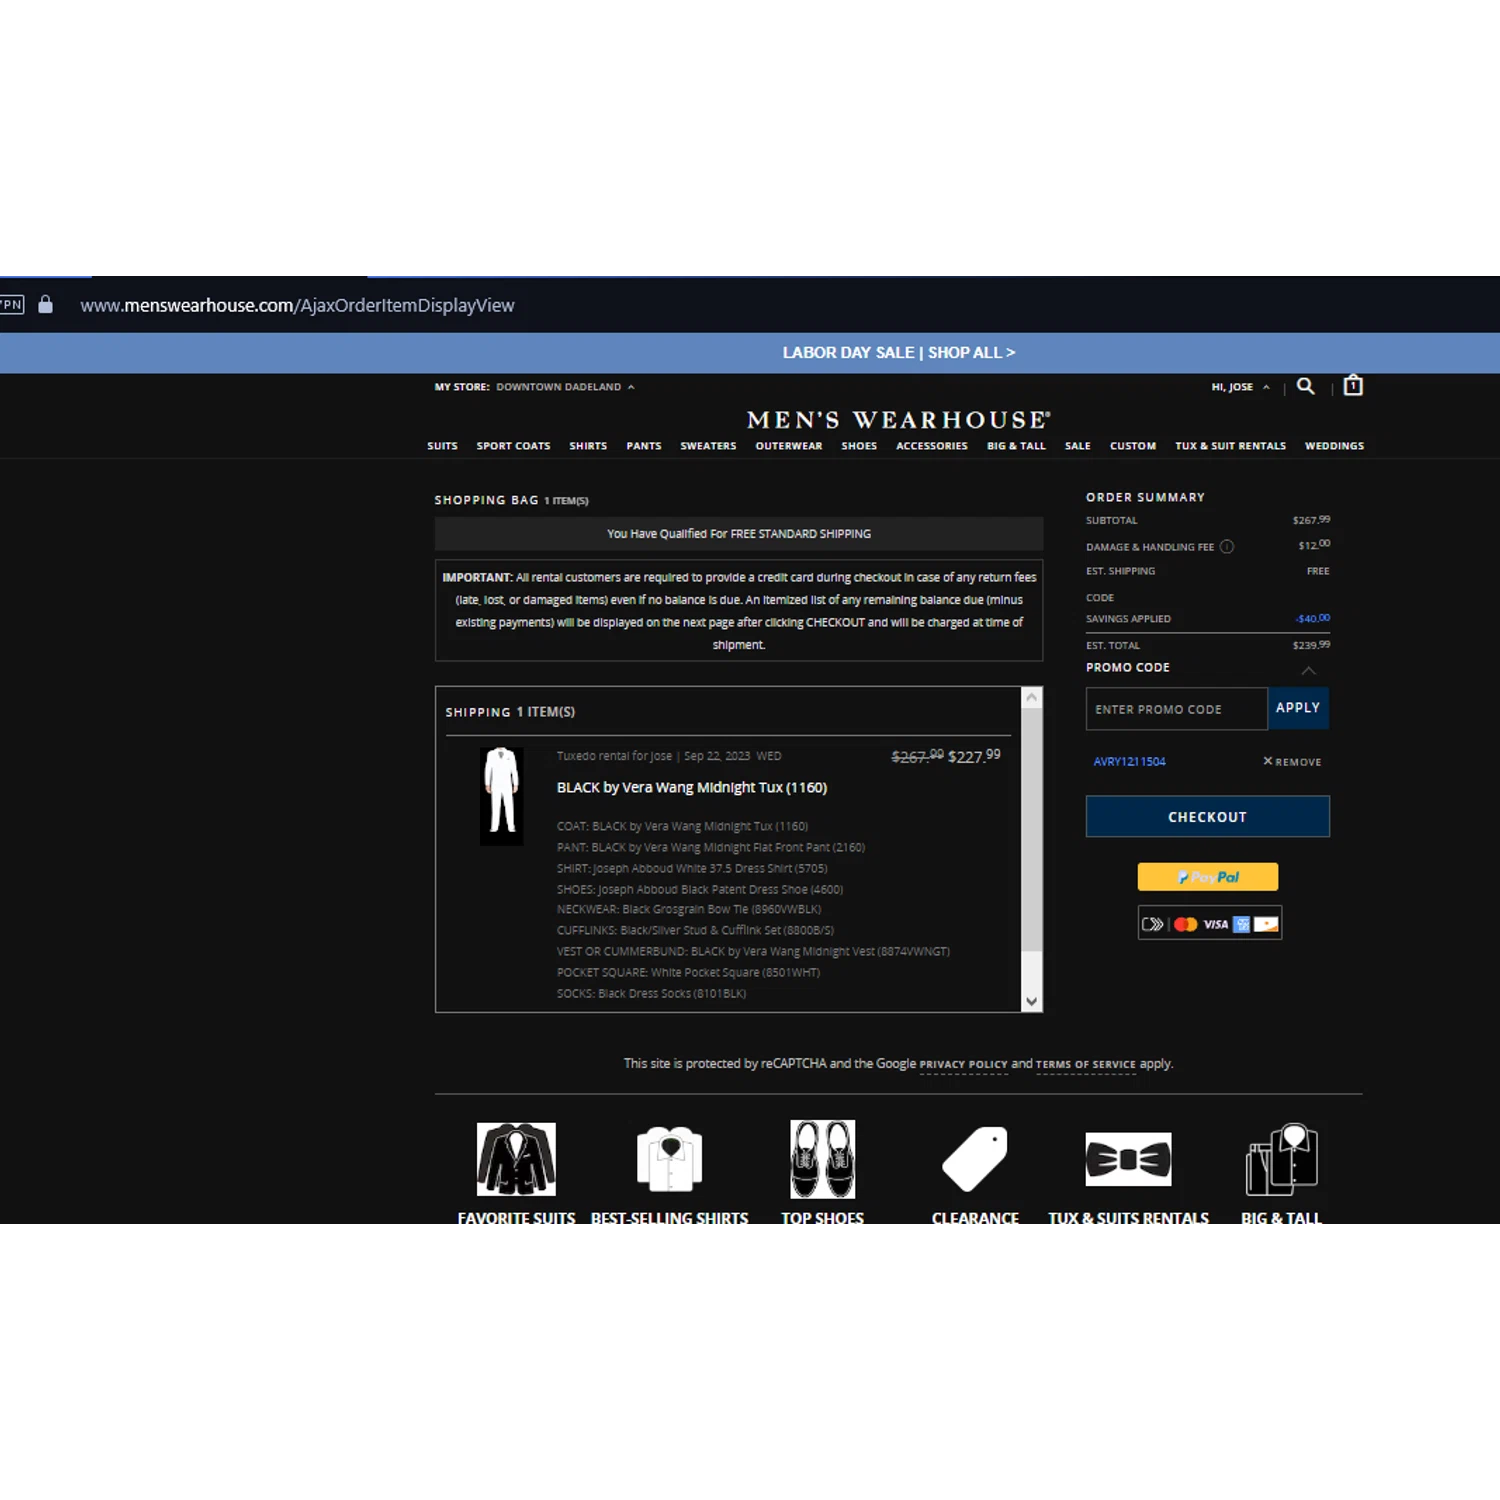Viewport: 1500px width, 1500px height.
Task: Focus the Enter Promo Code field
Action: 1177,709
